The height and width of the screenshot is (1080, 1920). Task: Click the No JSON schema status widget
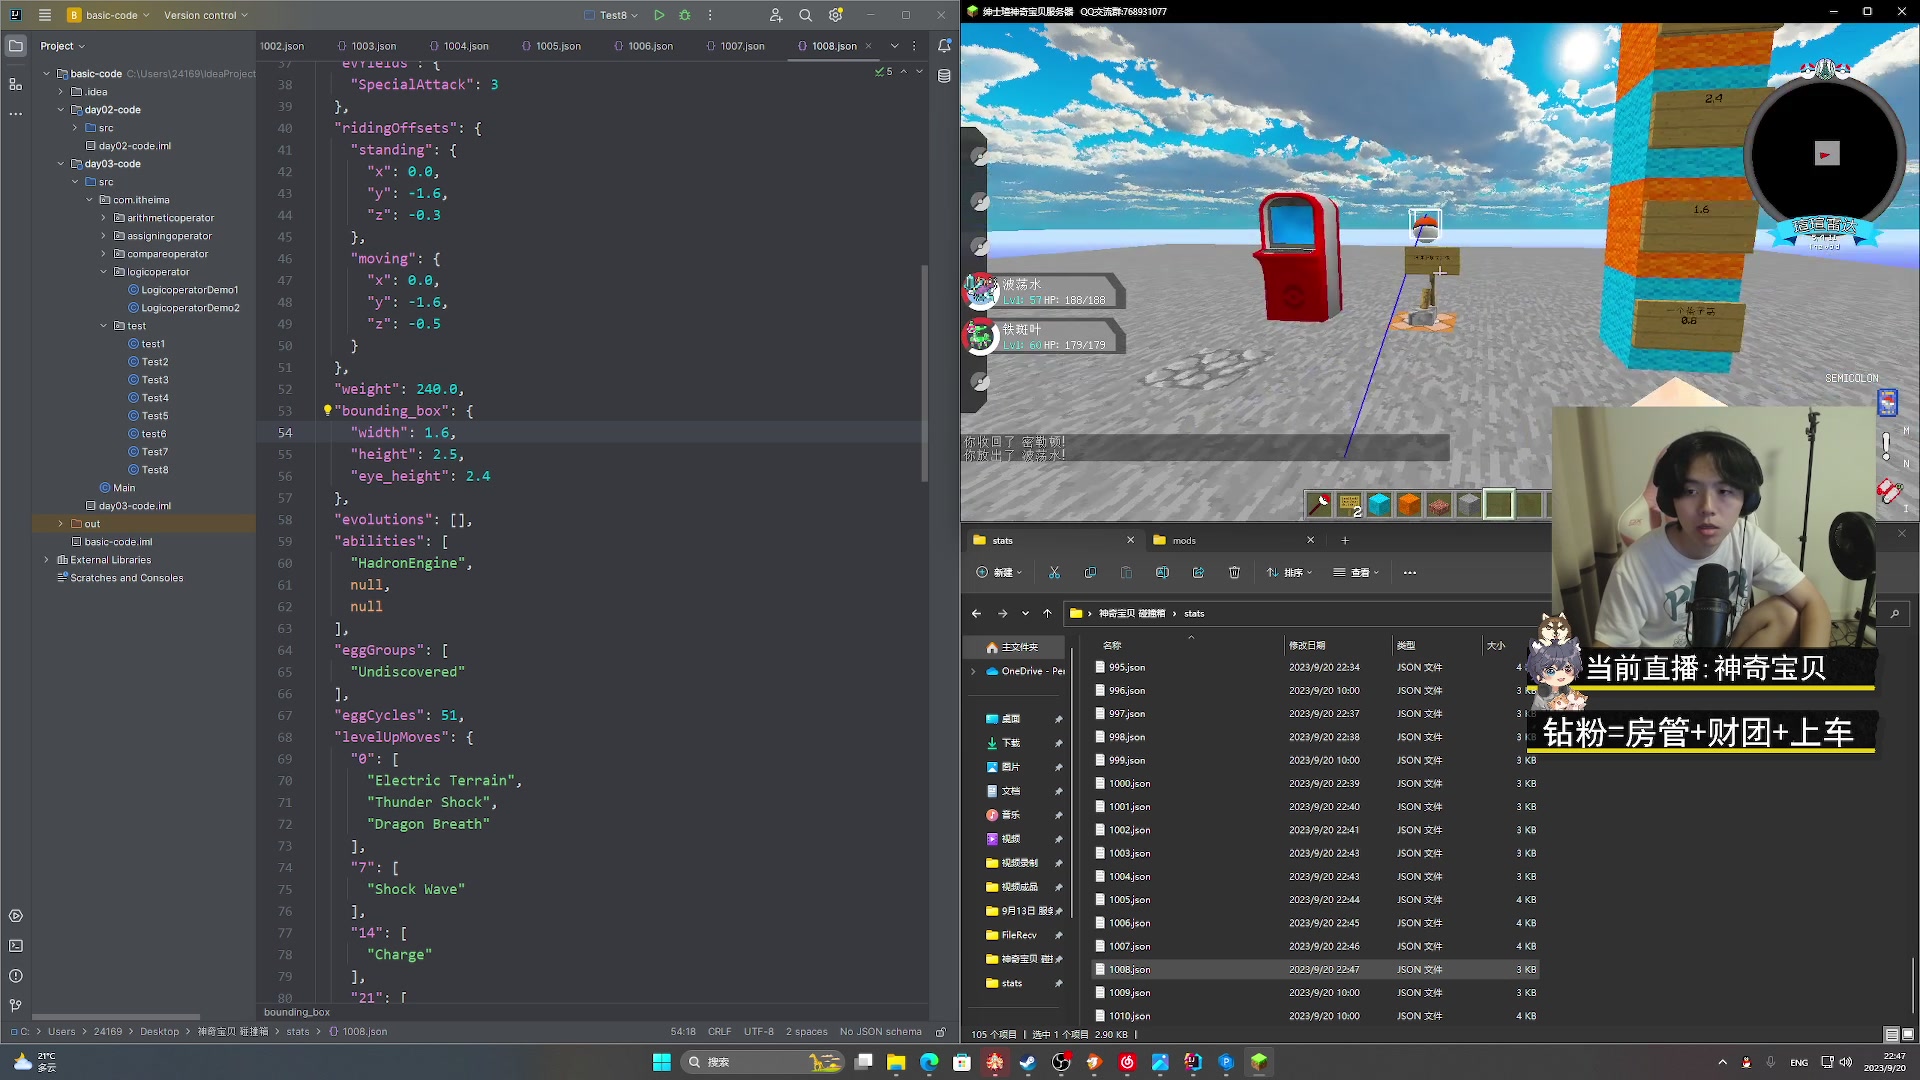pyautogui.click(x=880, y=1031)
